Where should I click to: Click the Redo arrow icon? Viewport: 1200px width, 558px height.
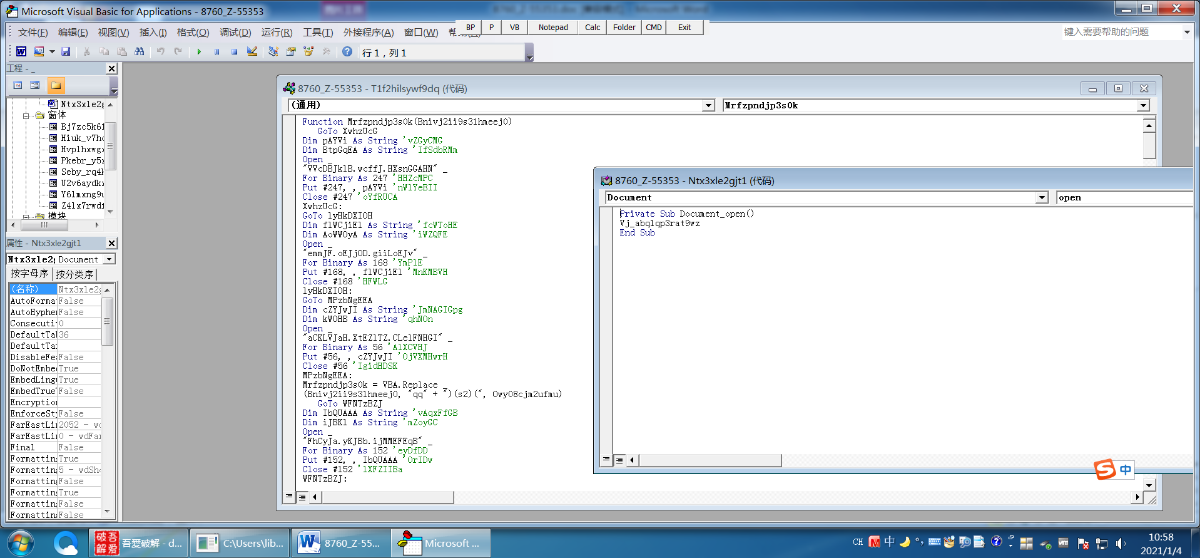pyautogui.click(x=179, y=51)
